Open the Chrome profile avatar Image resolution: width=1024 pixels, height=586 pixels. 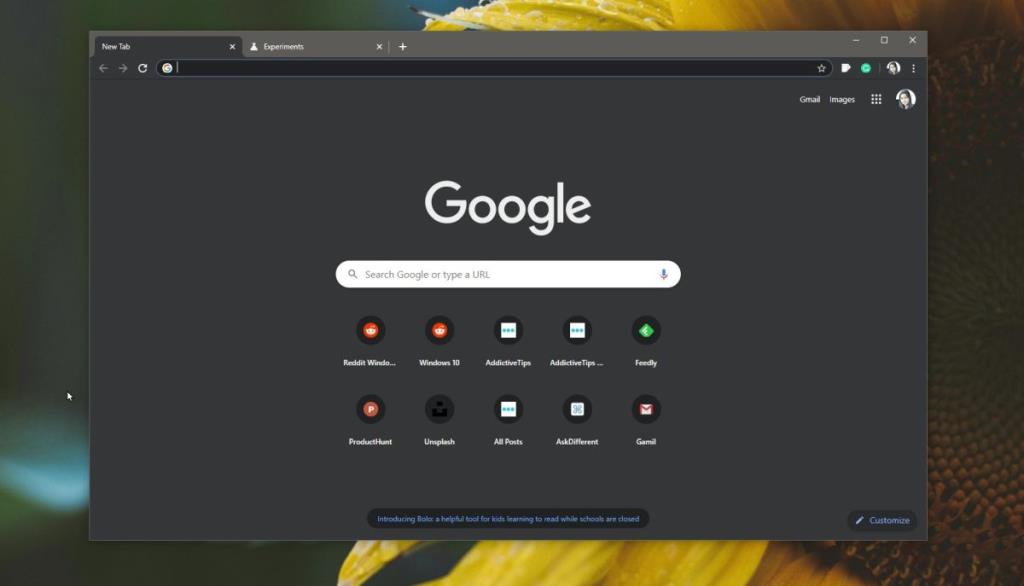[893, 68]
